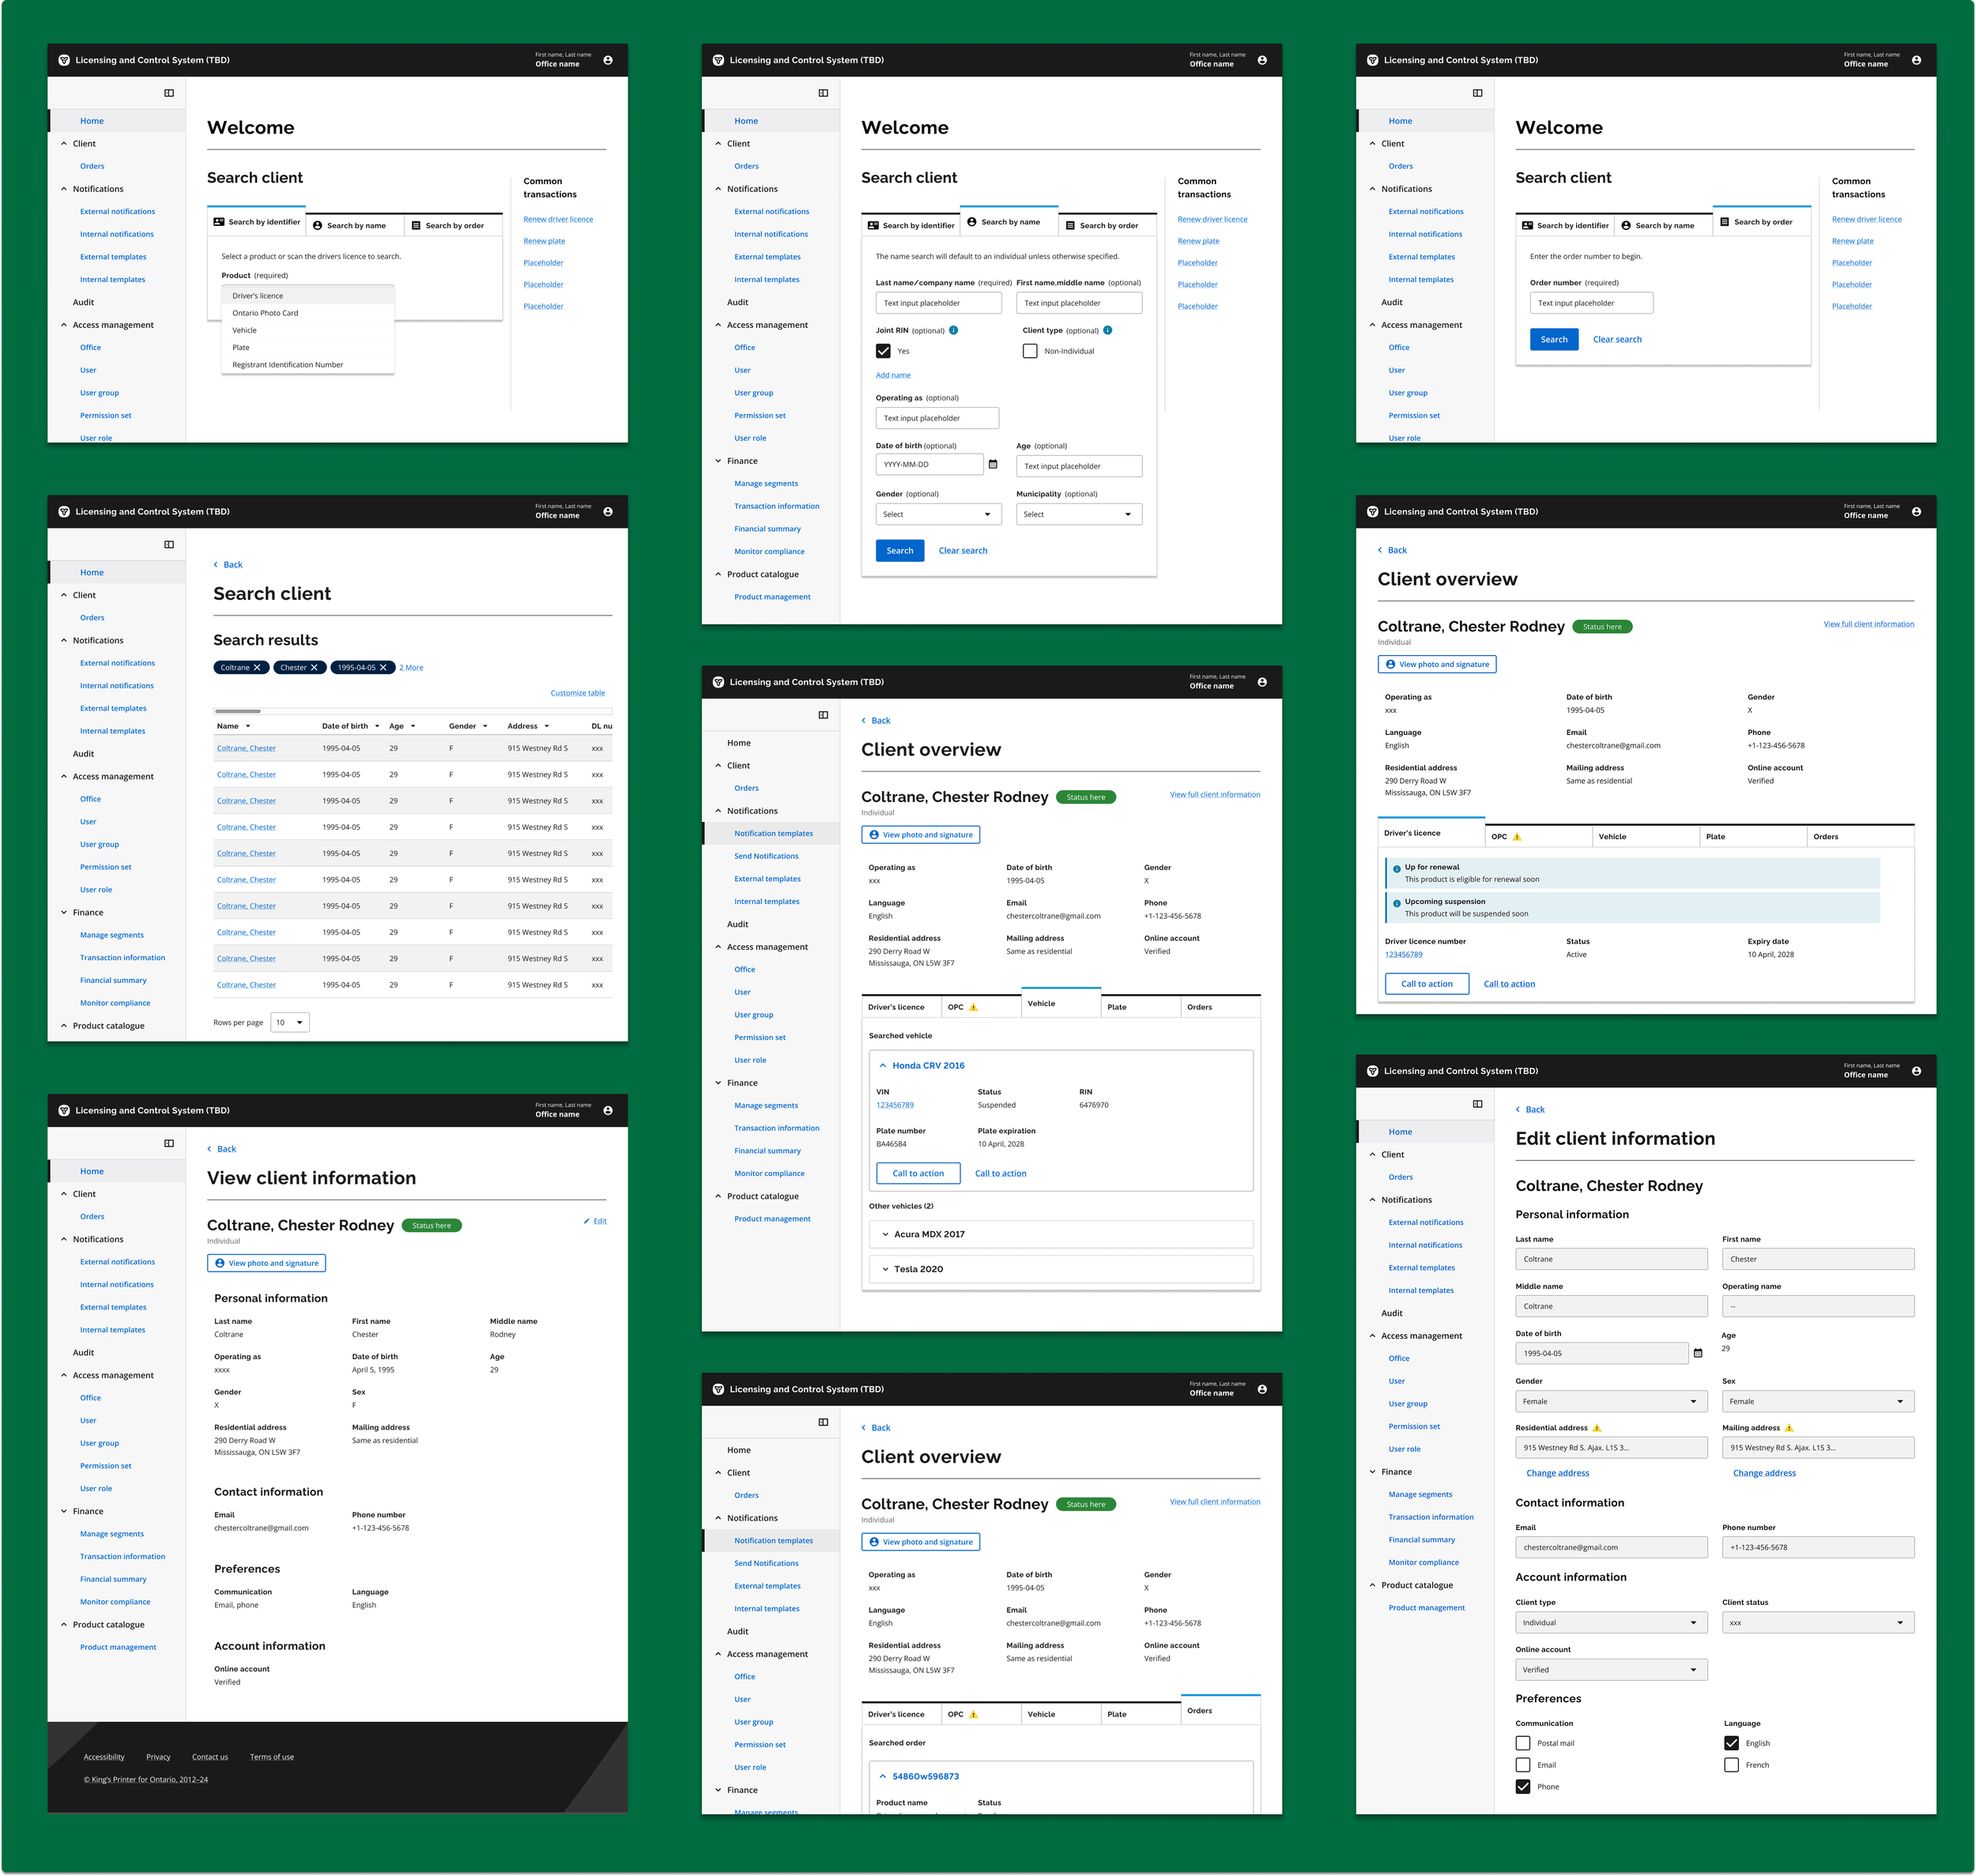
Task: Select Registrant Identification Number product option
Action: coord(287,365)
